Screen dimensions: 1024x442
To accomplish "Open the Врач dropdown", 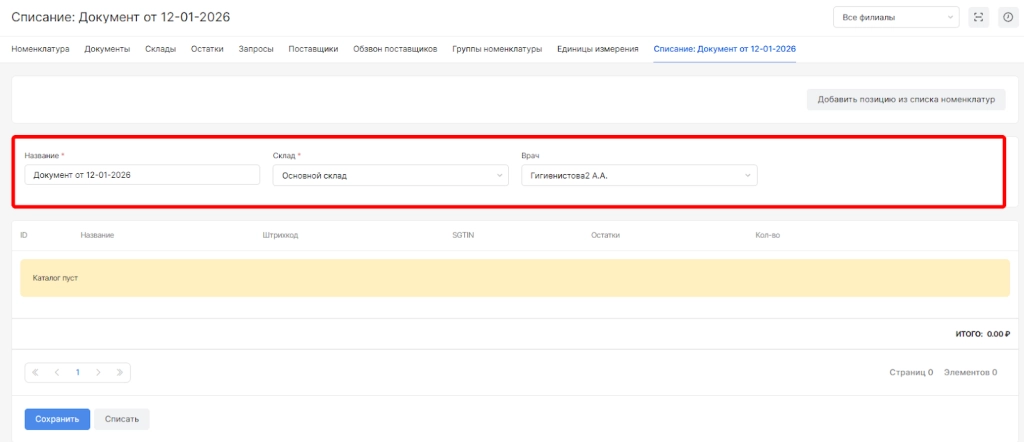I will [x=639, y=175].
